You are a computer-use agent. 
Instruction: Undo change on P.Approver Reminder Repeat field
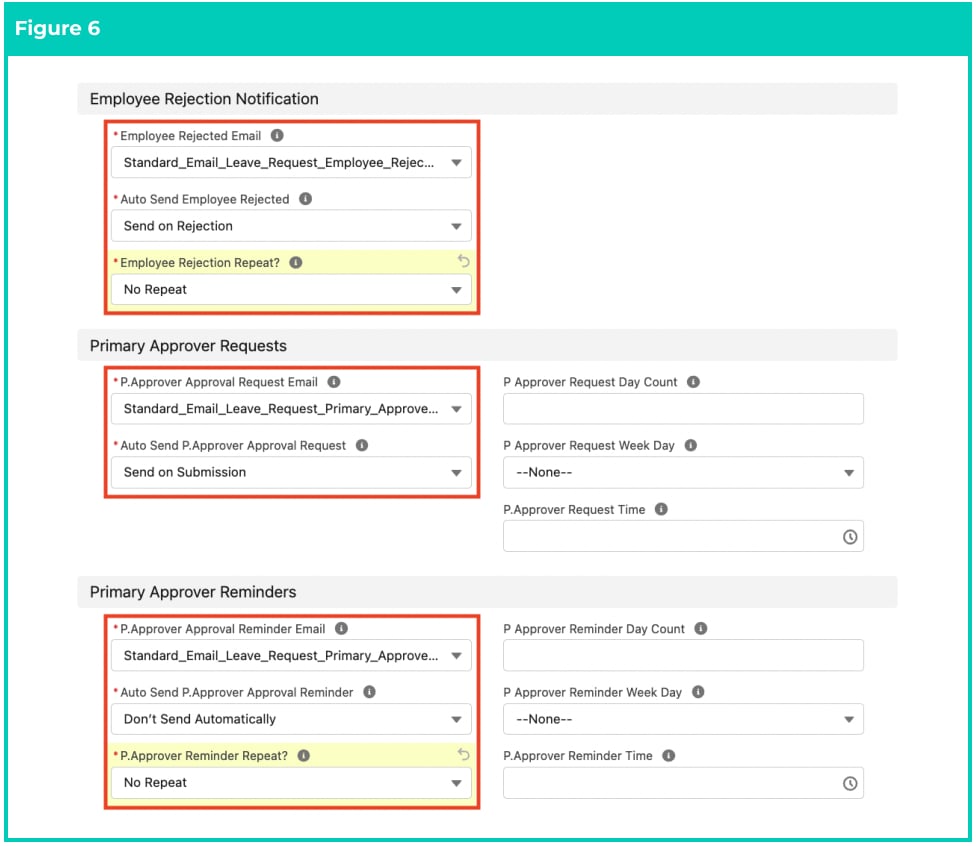(x=464, y=754)
